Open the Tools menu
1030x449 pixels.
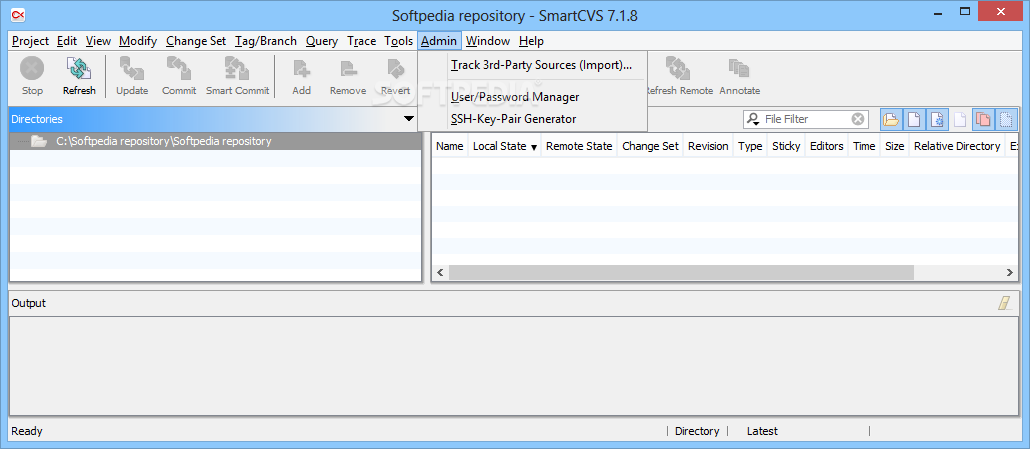pyautogui.click(x=398, y=41)
